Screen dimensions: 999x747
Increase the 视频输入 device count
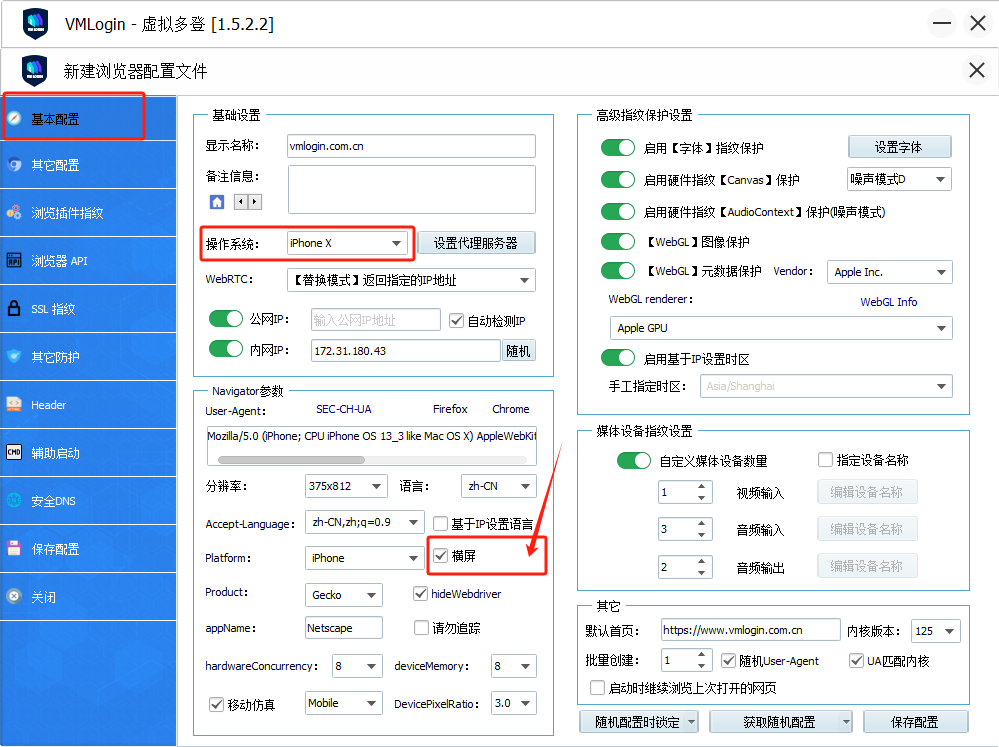(x=701, y=486)
